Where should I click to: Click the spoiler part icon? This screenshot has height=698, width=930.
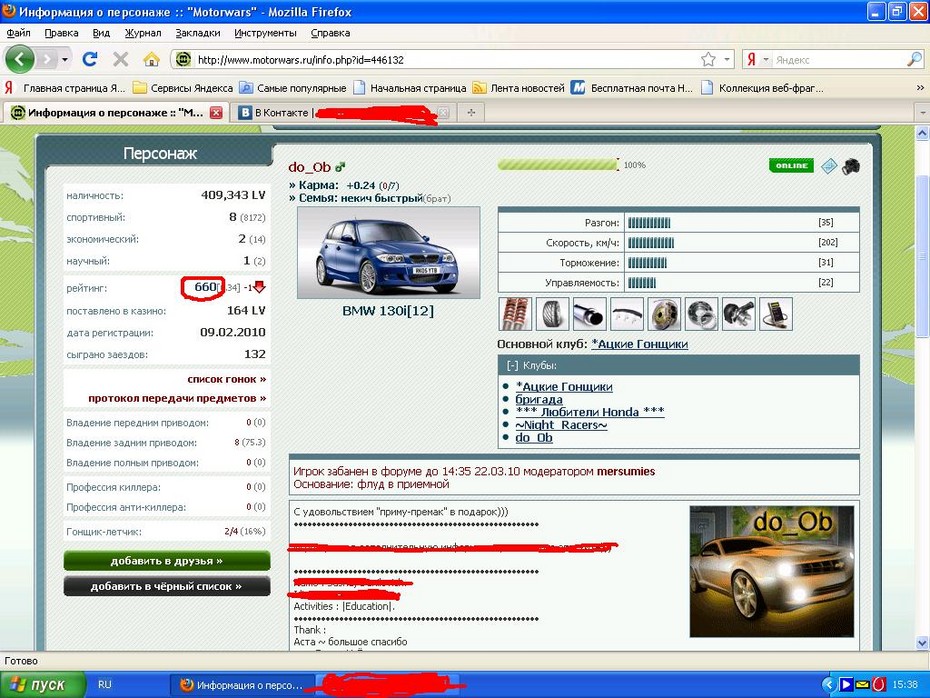[627, 314]
